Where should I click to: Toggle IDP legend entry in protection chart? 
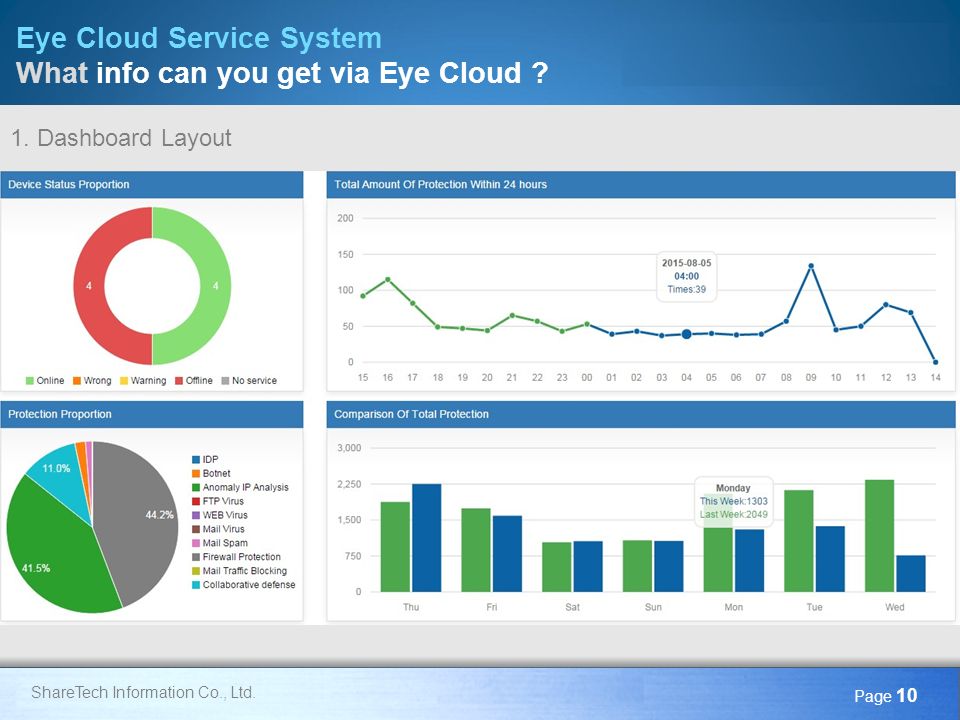click(205, 459)
